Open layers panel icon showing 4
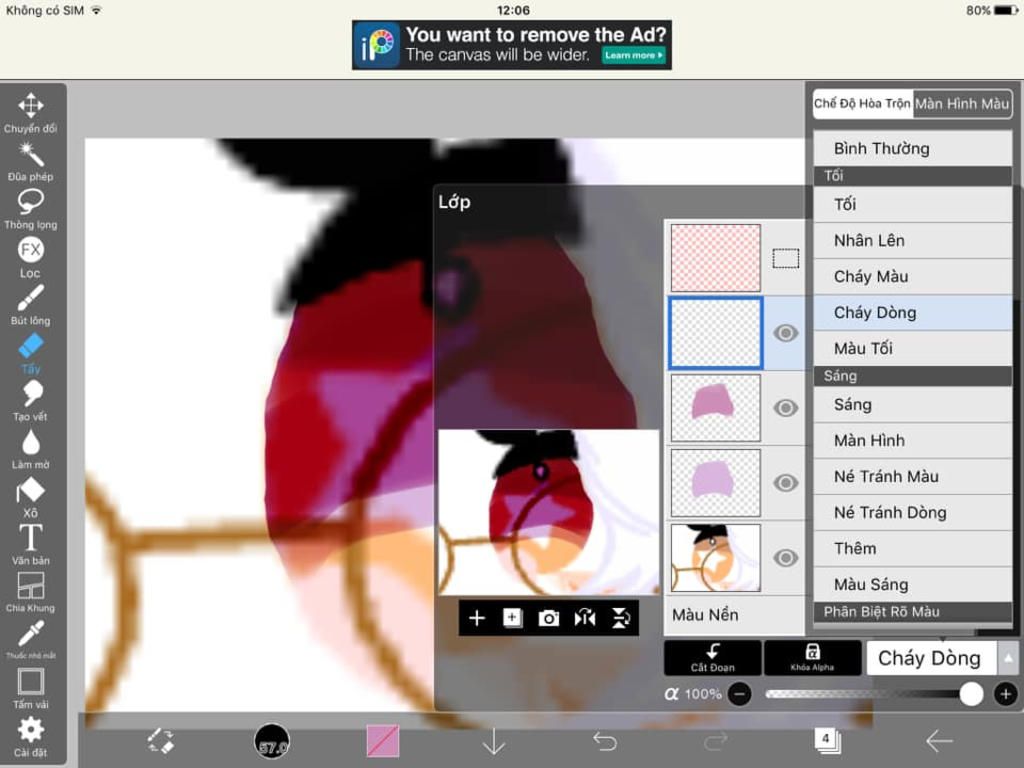 (827, 741)
